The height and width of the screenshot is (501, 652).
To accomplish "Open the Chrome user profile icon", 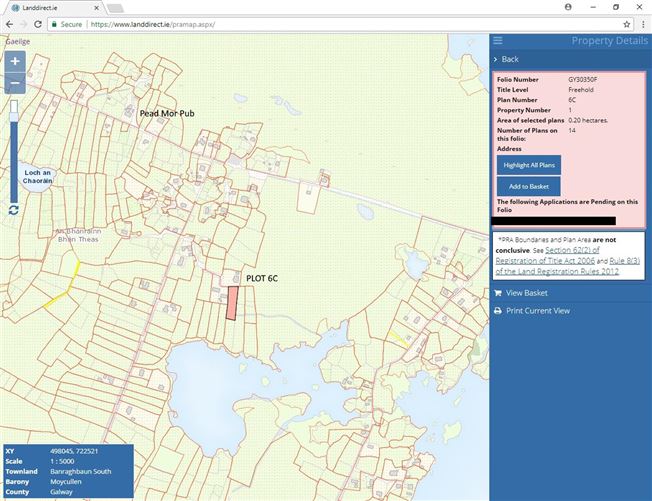I will click(568, 7).
